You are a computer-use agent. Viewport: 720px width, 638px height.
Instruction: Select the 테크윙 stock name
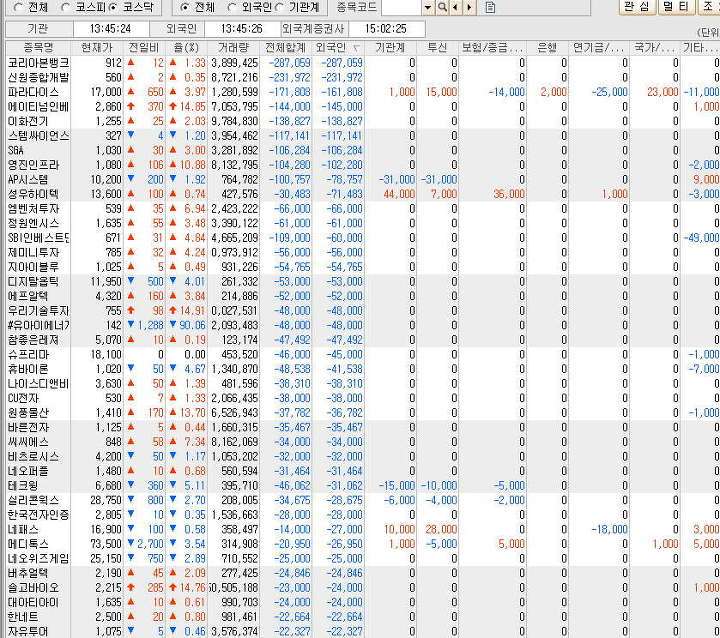23,486
